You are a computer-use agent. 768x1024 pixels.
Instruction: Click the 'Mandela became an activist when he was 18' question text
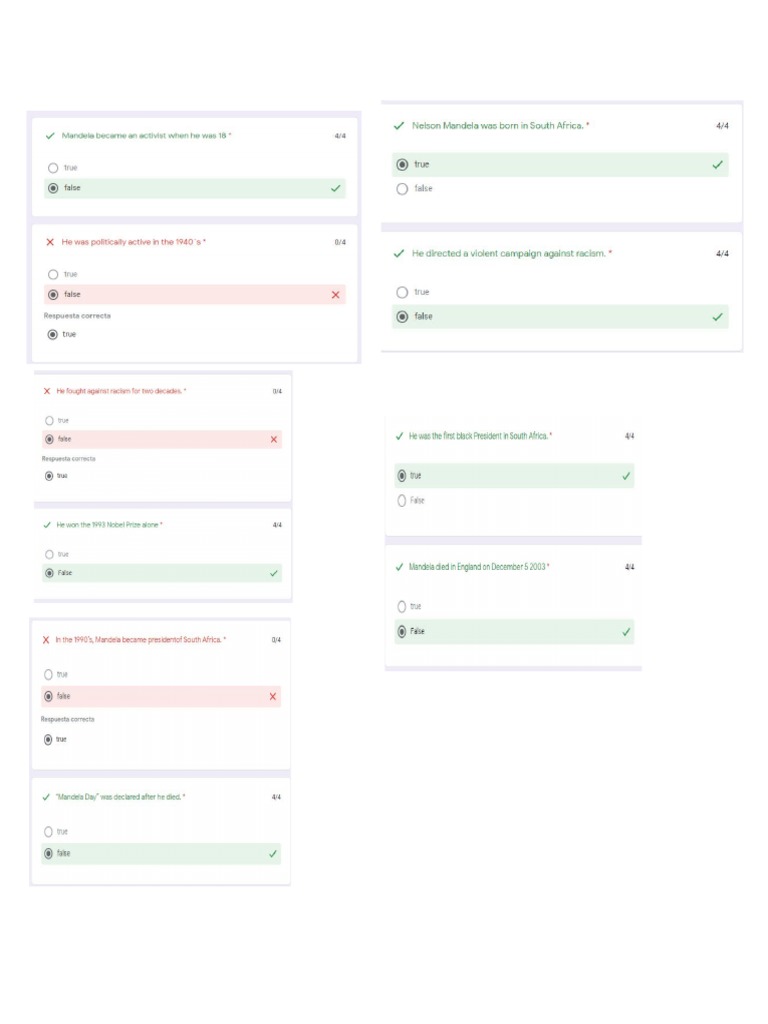point(146,136)
